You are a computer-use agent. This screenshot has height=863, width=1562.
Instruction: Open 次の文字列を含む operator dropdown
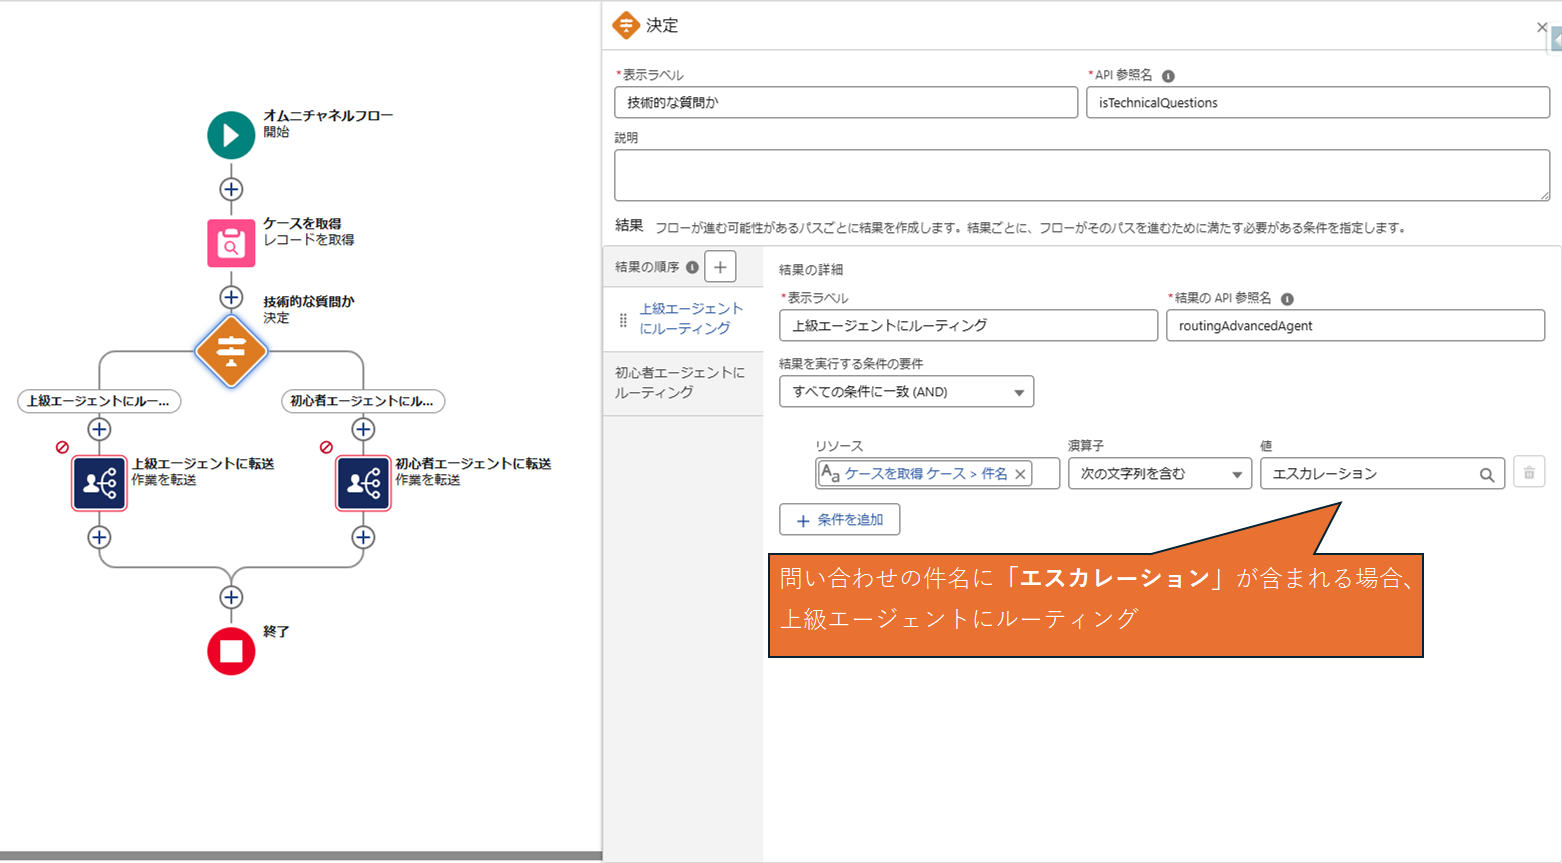coord(1160,474)
